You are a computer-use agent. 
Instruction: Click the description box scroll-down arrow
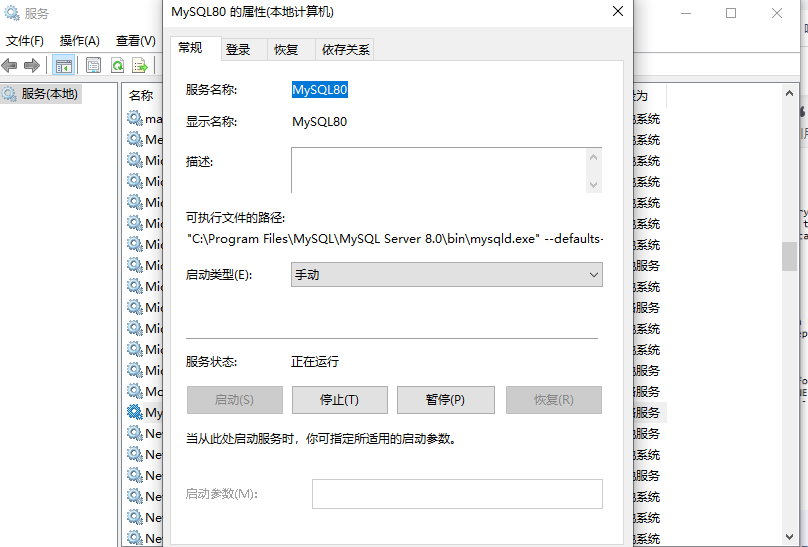point(594,184)
